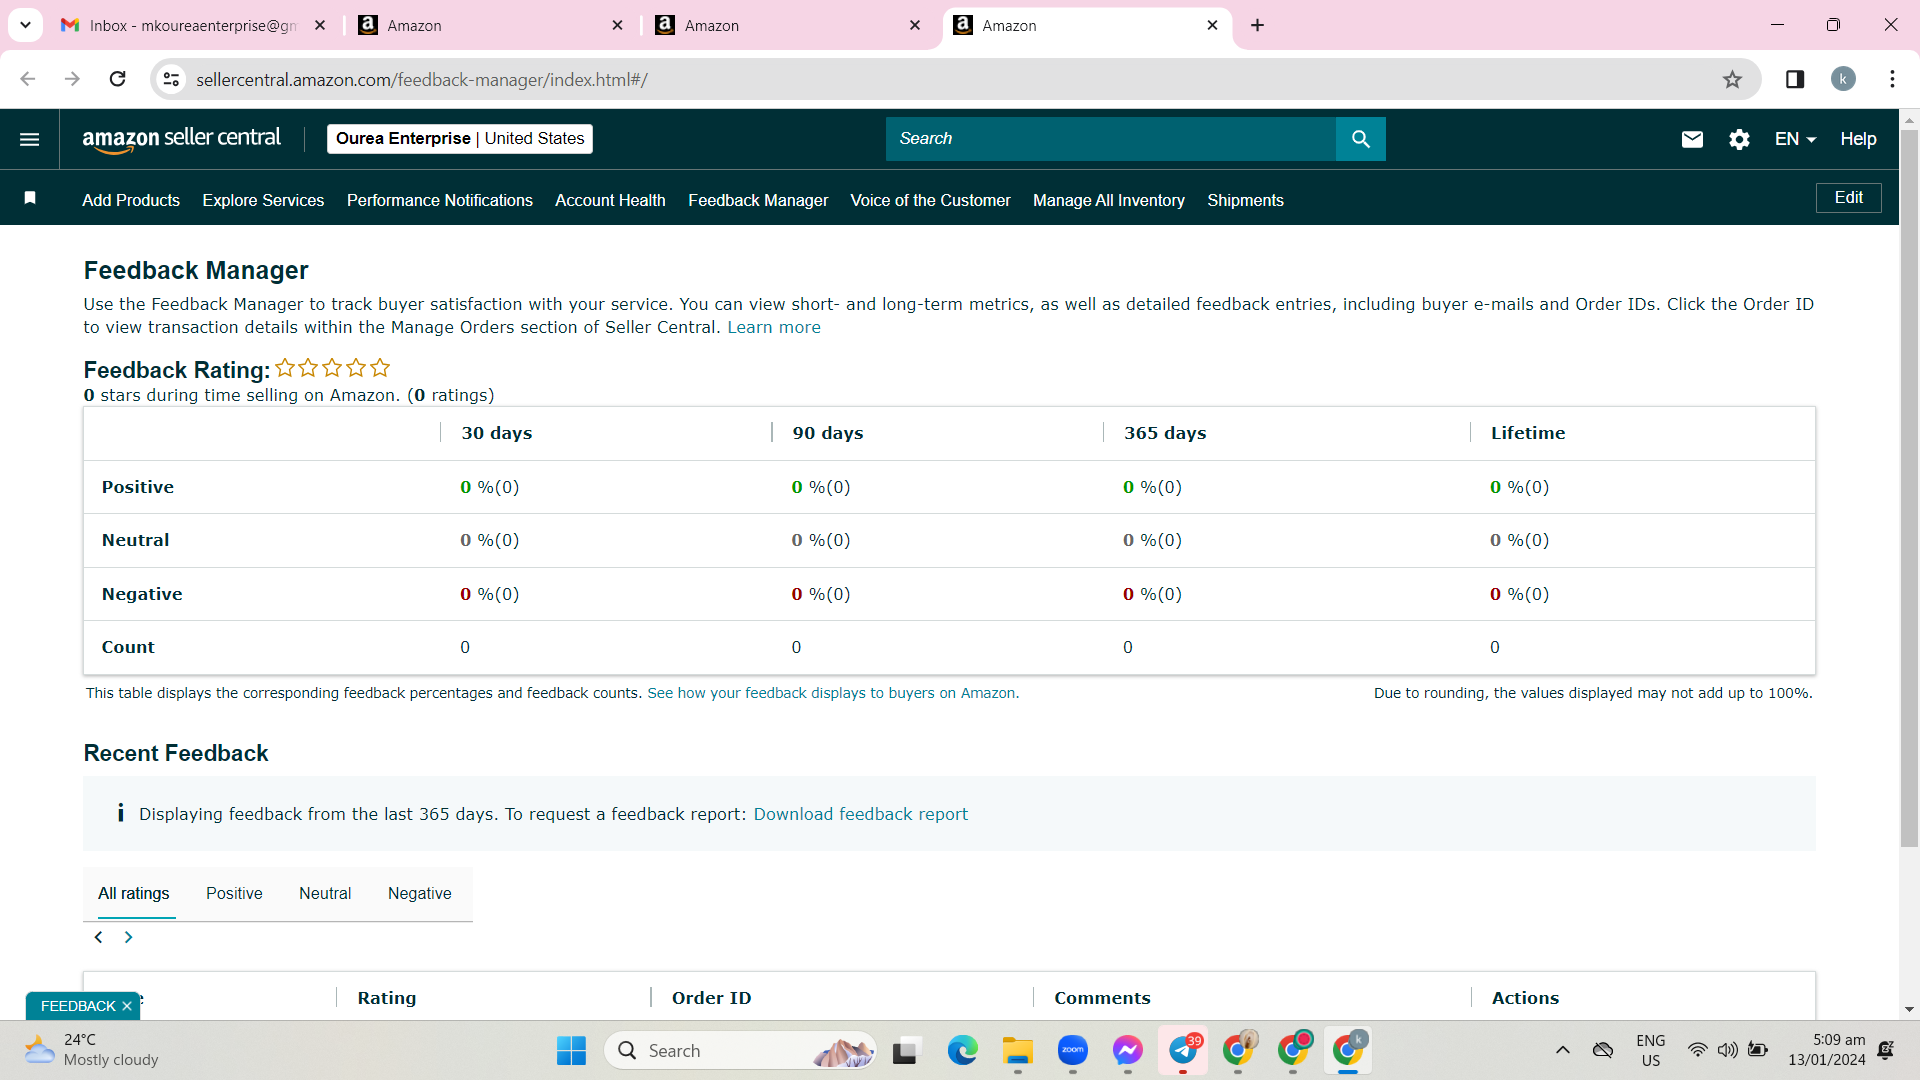Open a new browser tab

1258,26
